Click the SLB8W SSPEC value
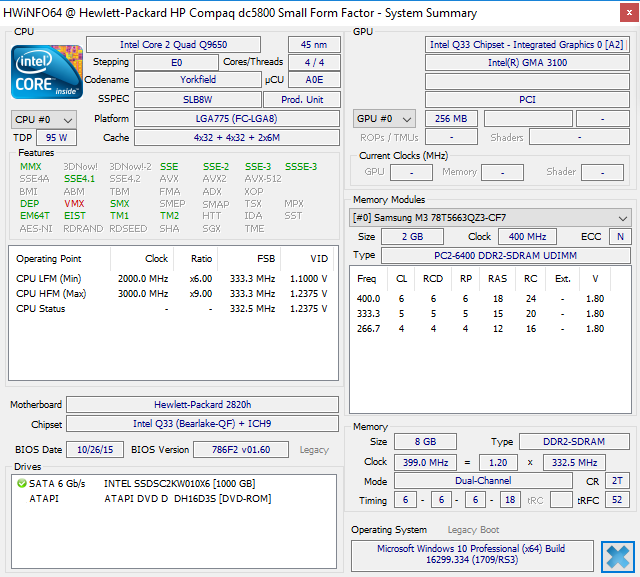This screenshot has height=577, width=640. (x=198, y=100)
